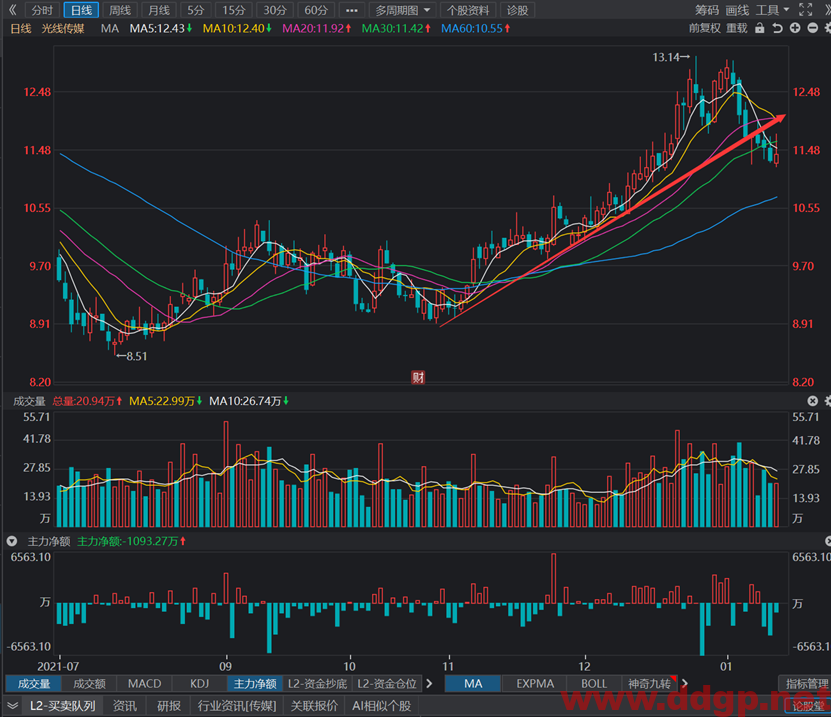Screen dimensions: 831x717
Task: Open the 行业资讯[传媒] tab
Action: 237,706
